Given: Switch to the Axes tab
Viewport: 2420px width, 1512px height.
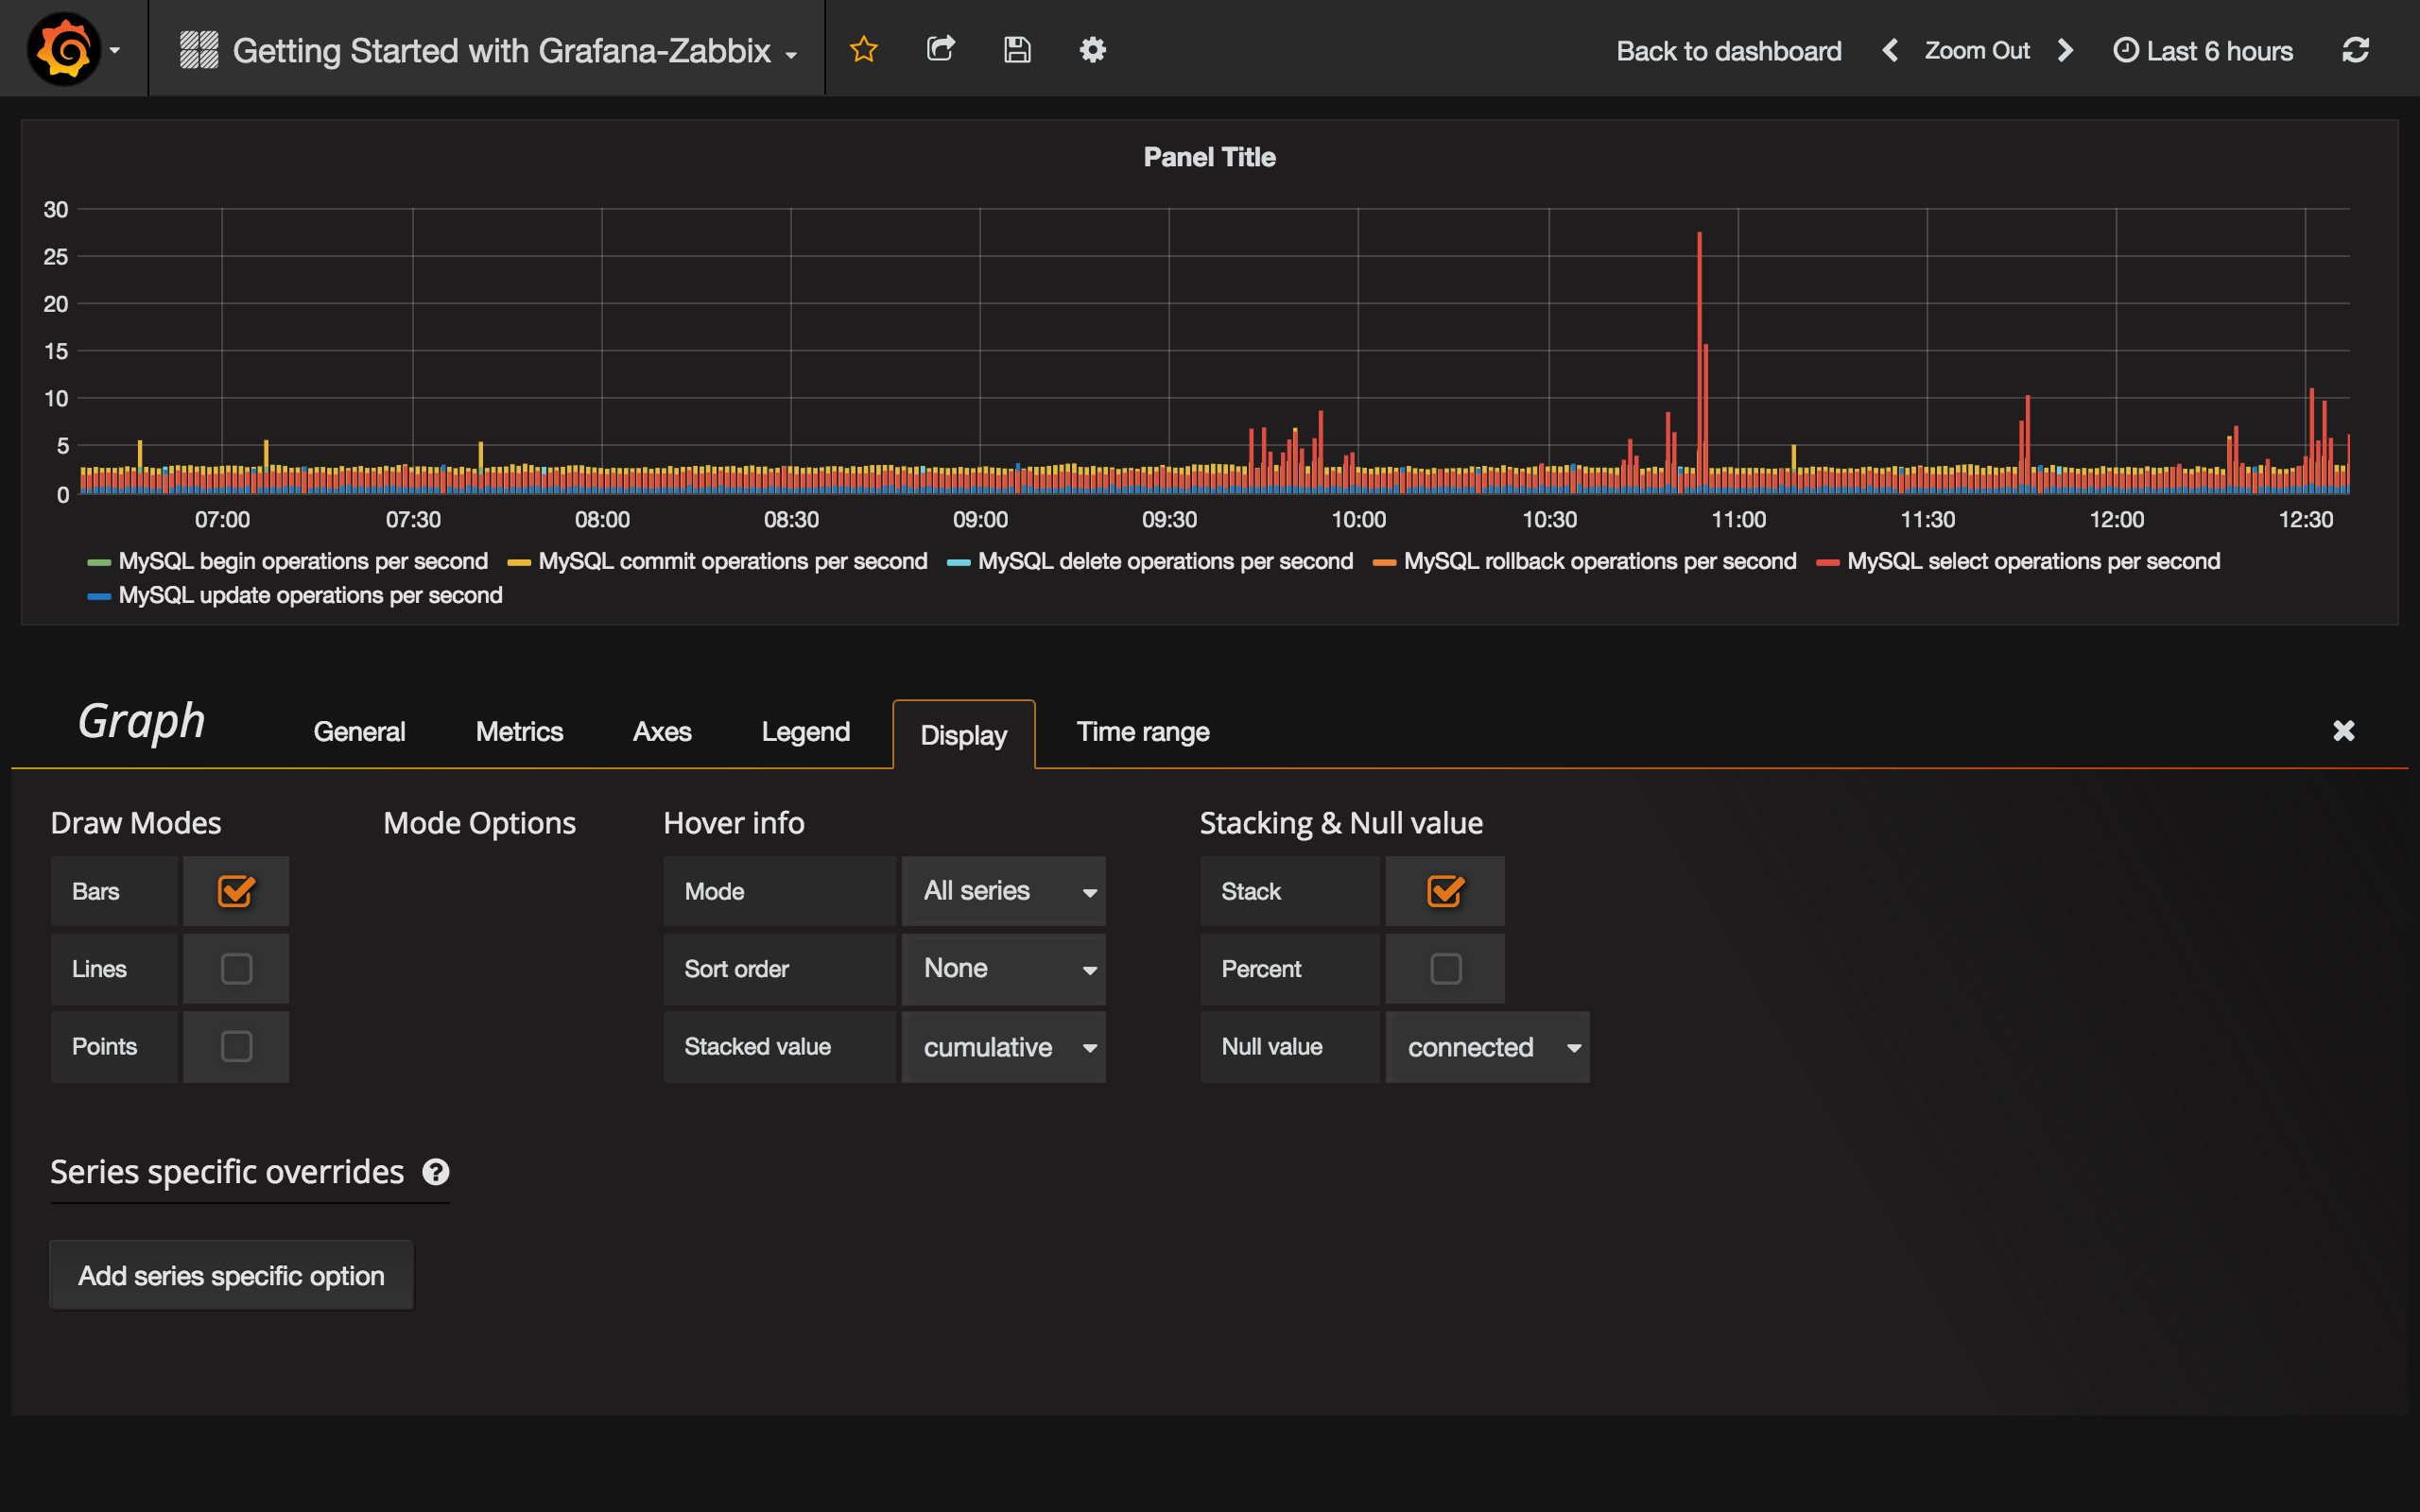Looking at the screenshot, I should point(662,732).
